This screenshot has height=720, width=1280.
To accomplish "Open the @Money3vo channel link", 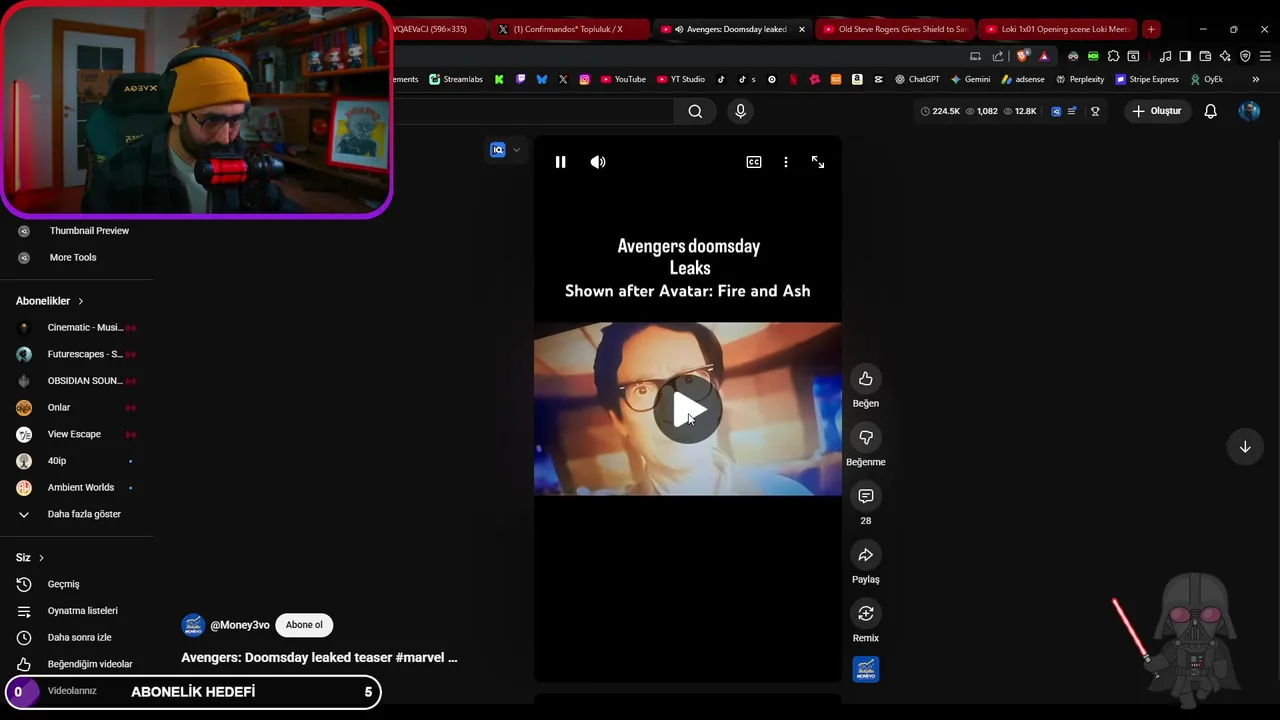I will pyautogui.click(x=240, y=625).
